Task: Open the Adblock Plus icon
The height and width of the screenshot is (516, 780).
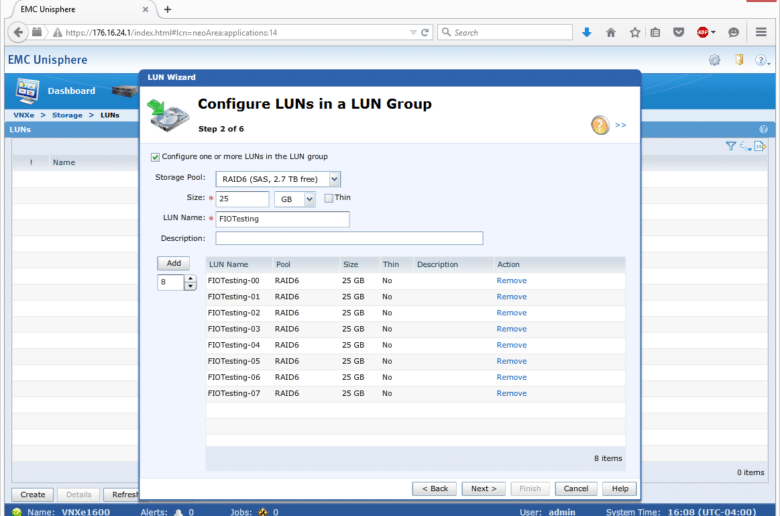Action: (x=702, y=32)
